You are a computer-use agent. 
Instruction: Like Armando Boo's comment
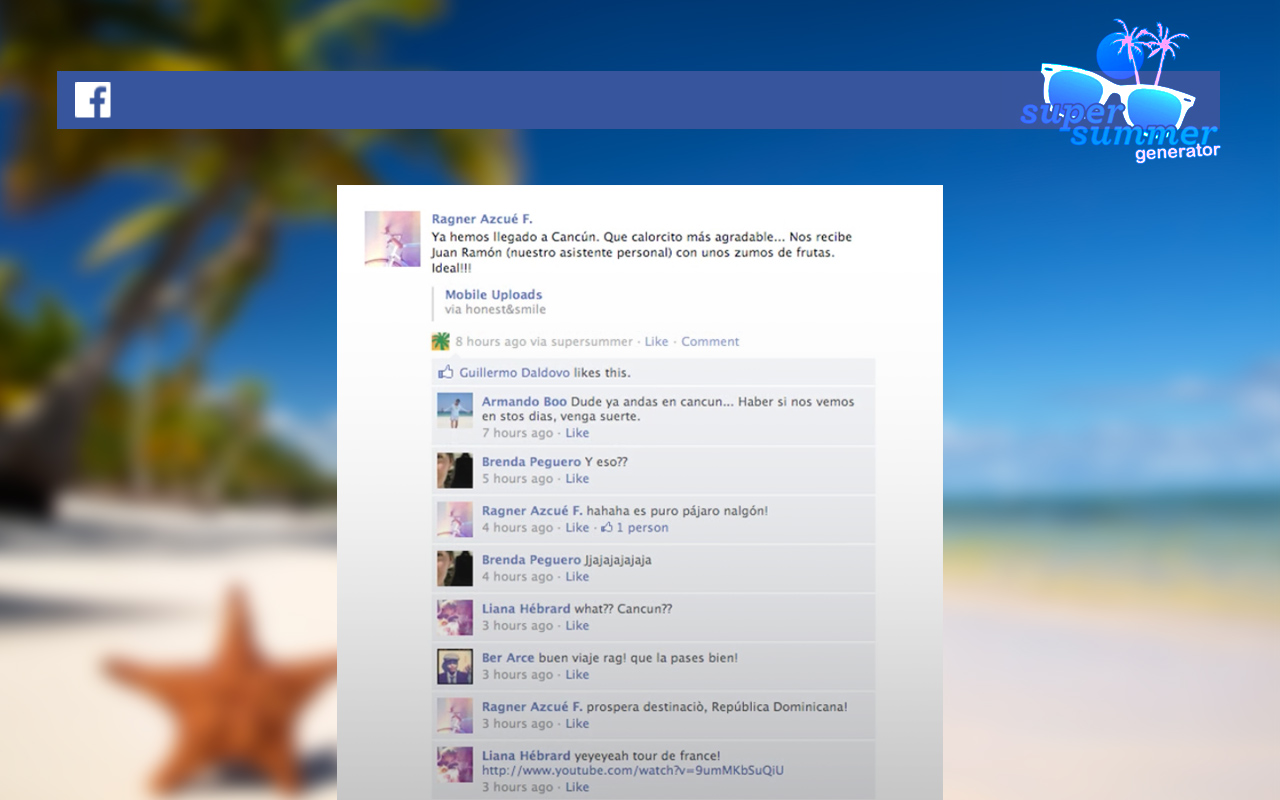[577, 433]
